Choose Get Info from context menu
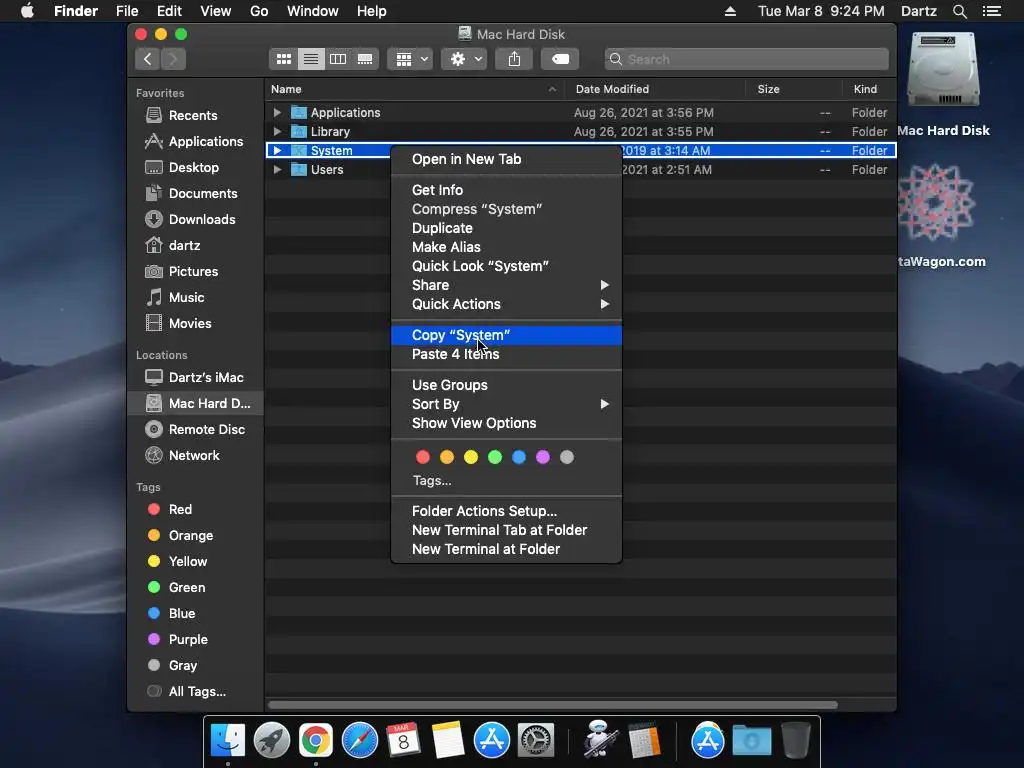Image resolution: width=1024 pixels, height=768 pixels. (x=506, y=190)
